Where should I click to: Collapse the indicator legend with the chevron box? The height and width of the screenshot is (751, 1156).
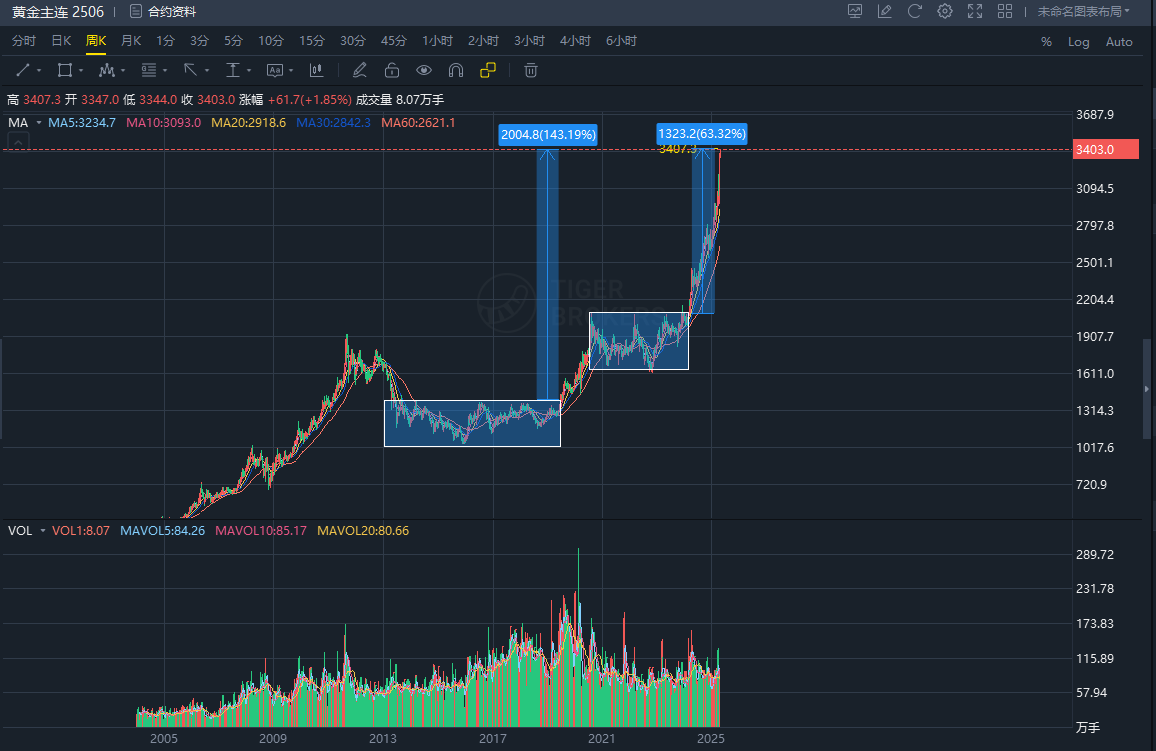(18, 142)
